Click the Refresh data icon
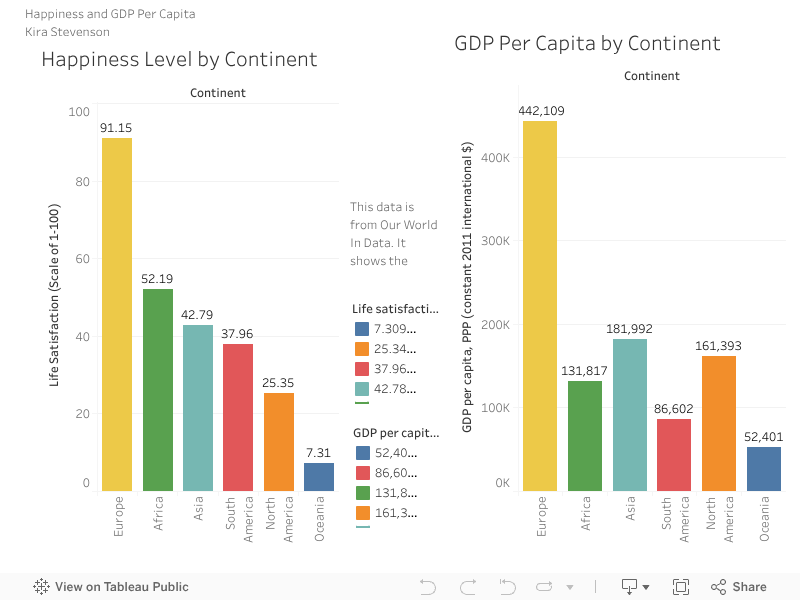Image resolution: width=800 pixels, height=600 pixels. coord(545,587)
